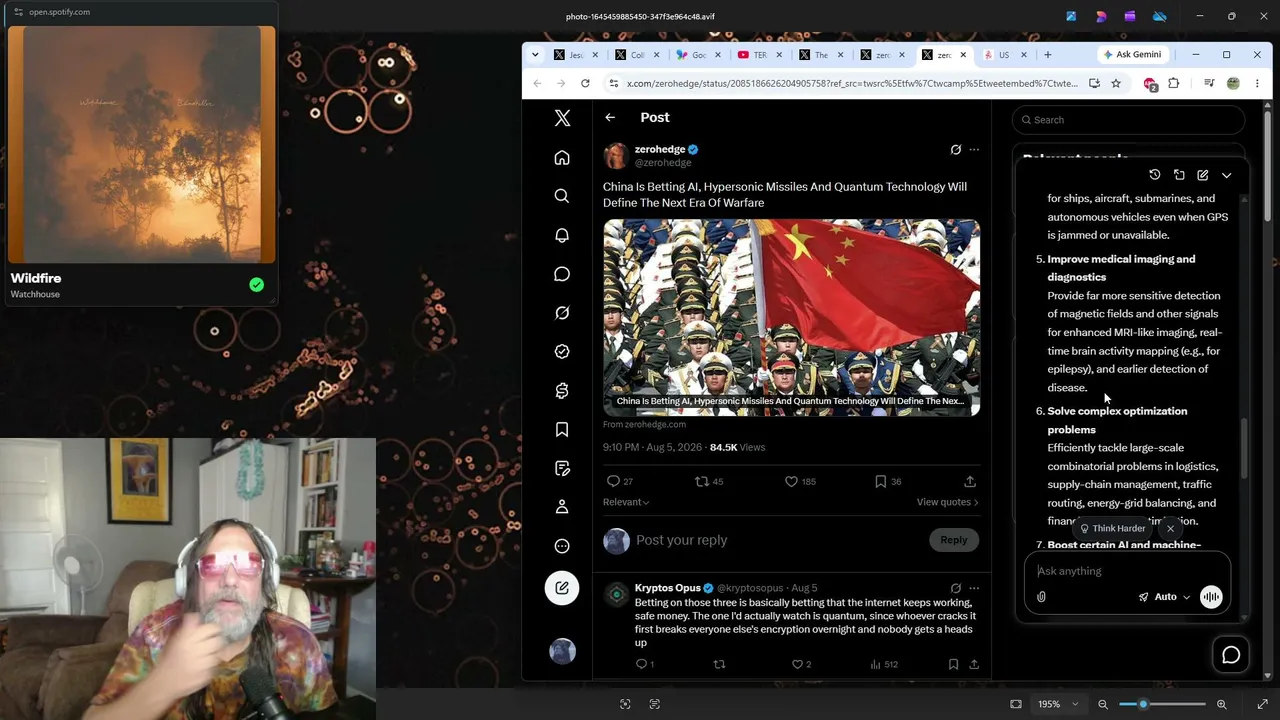Switch to the 'US' browser tab
The width and height of the screenshot is (1280, 720).
[x=1004, y=55]
